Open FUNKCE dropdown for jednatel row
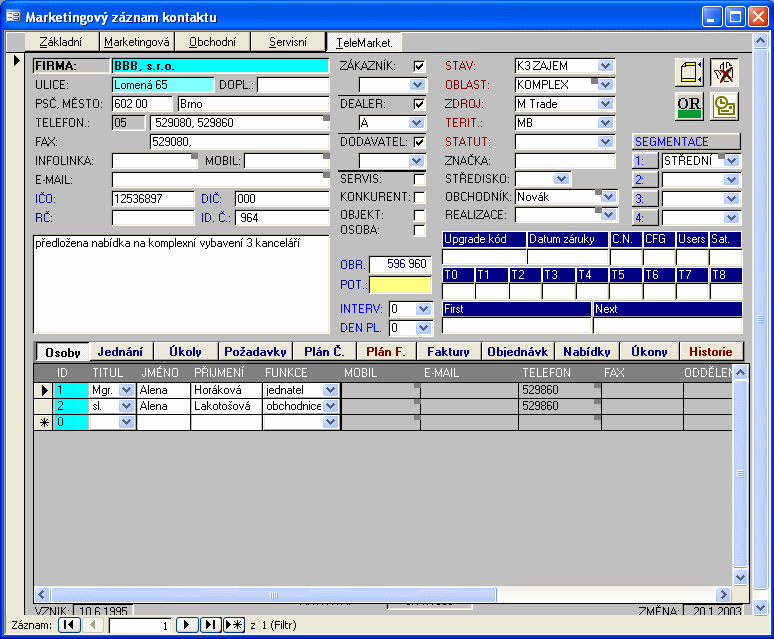The image size is (774, 639). tap(330, 390)
